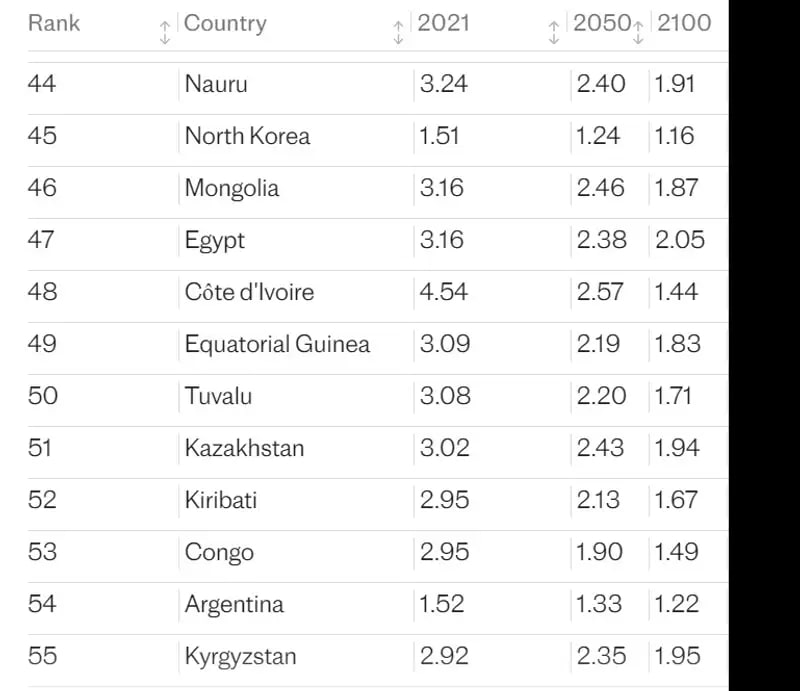Select the Nauru country cell
This screenshot has width=800, height=691.
(x=216, y=84)
